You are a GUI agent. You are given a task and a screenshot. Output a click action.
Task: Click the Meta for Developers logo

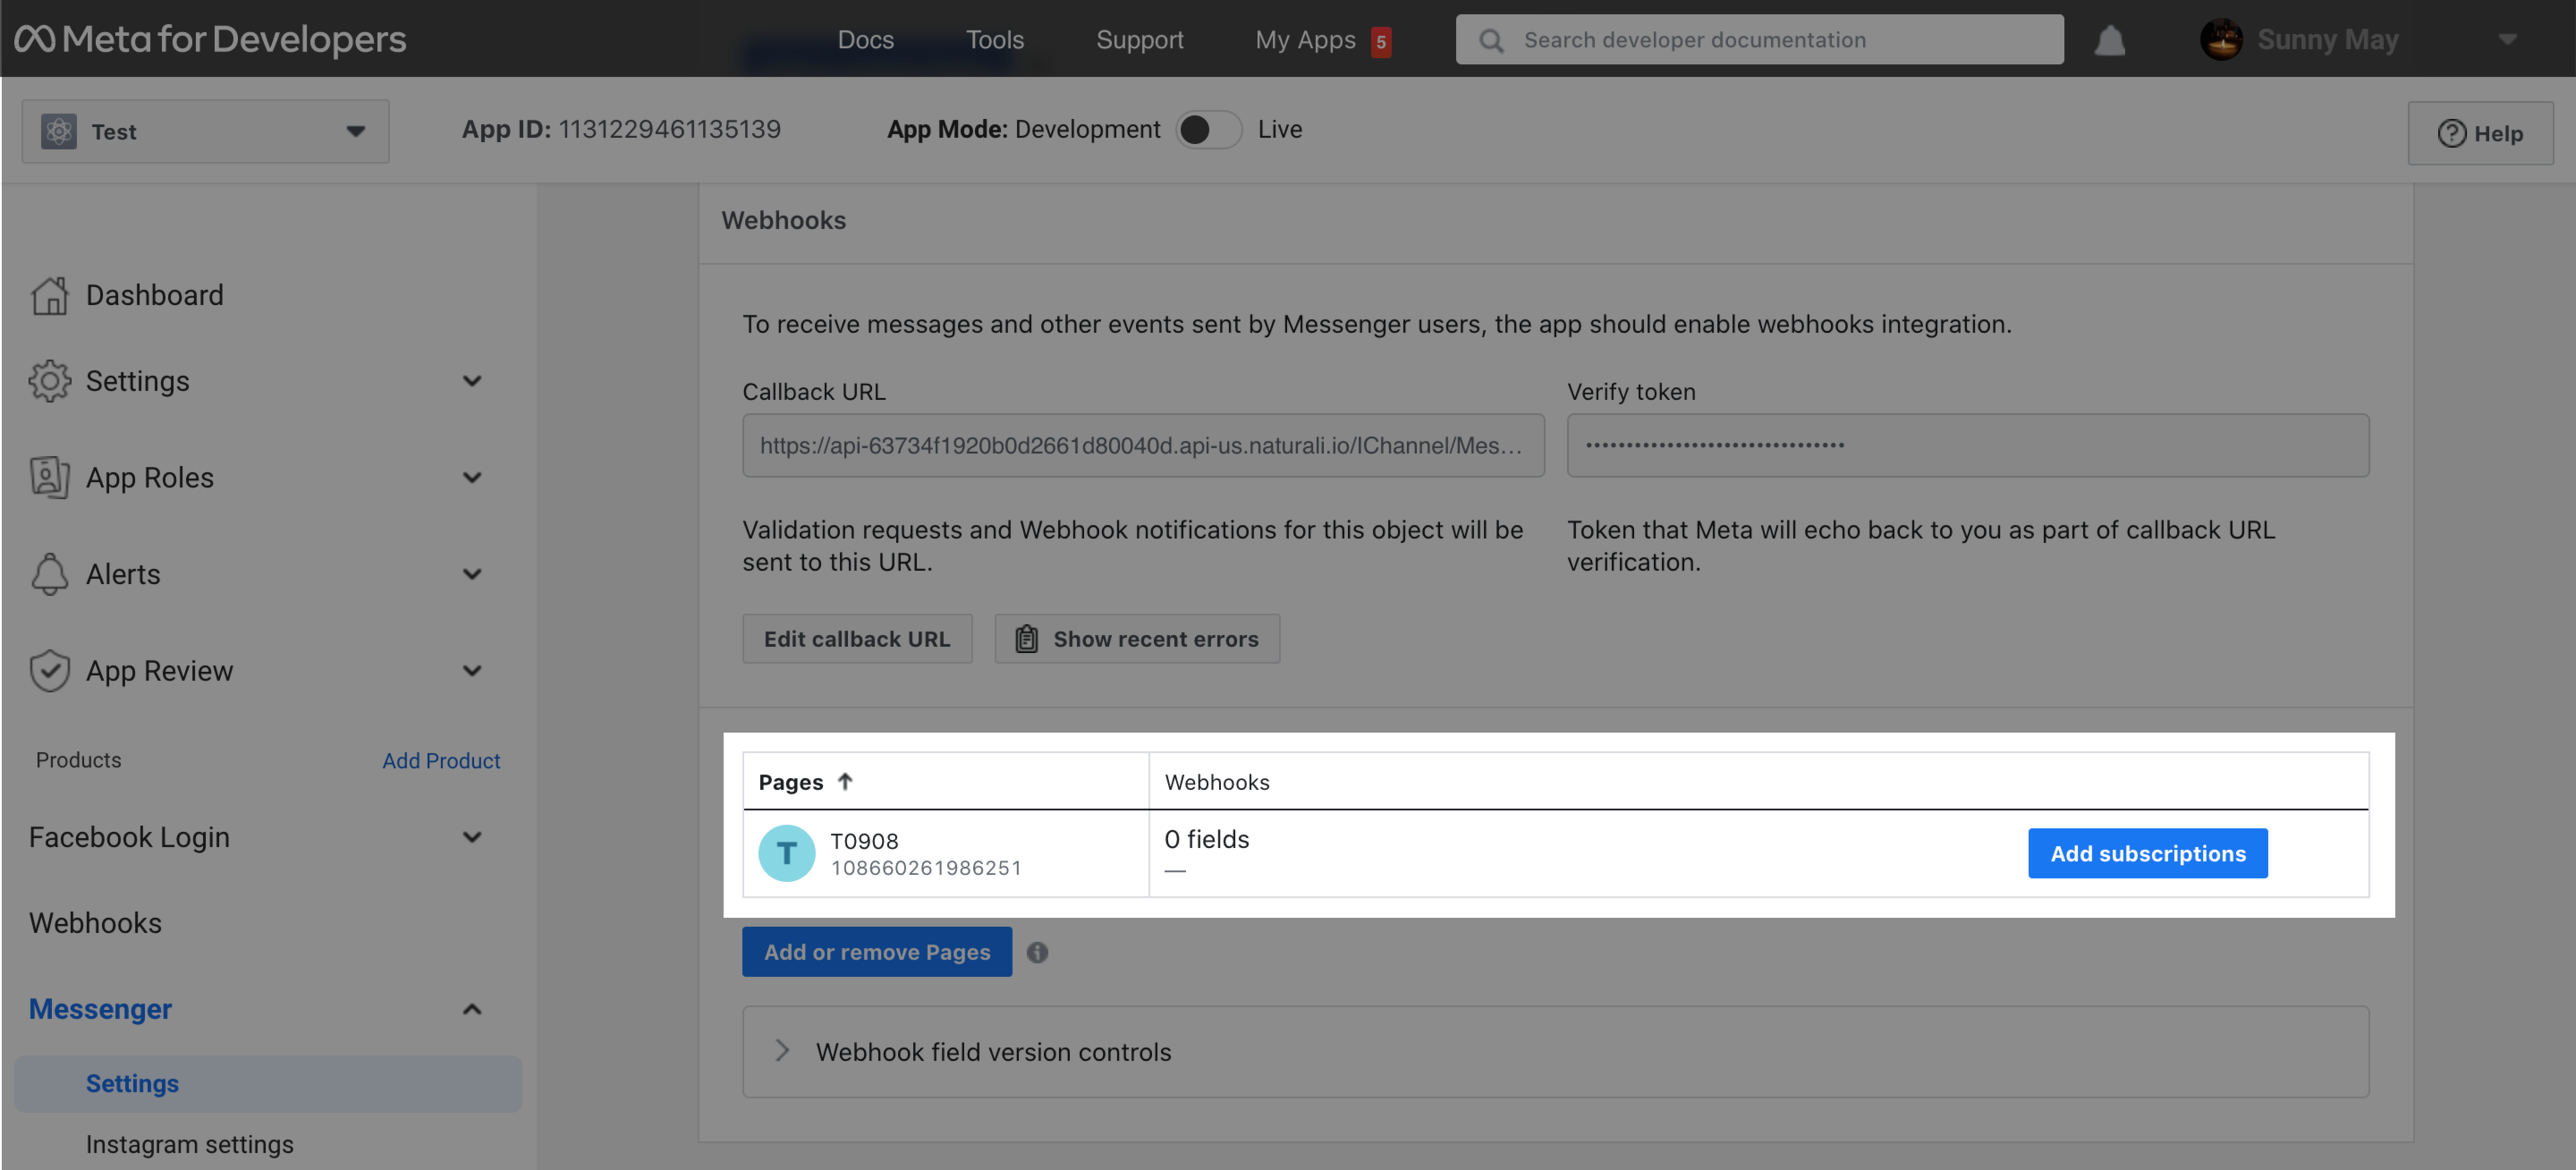[x=210, y=40]
